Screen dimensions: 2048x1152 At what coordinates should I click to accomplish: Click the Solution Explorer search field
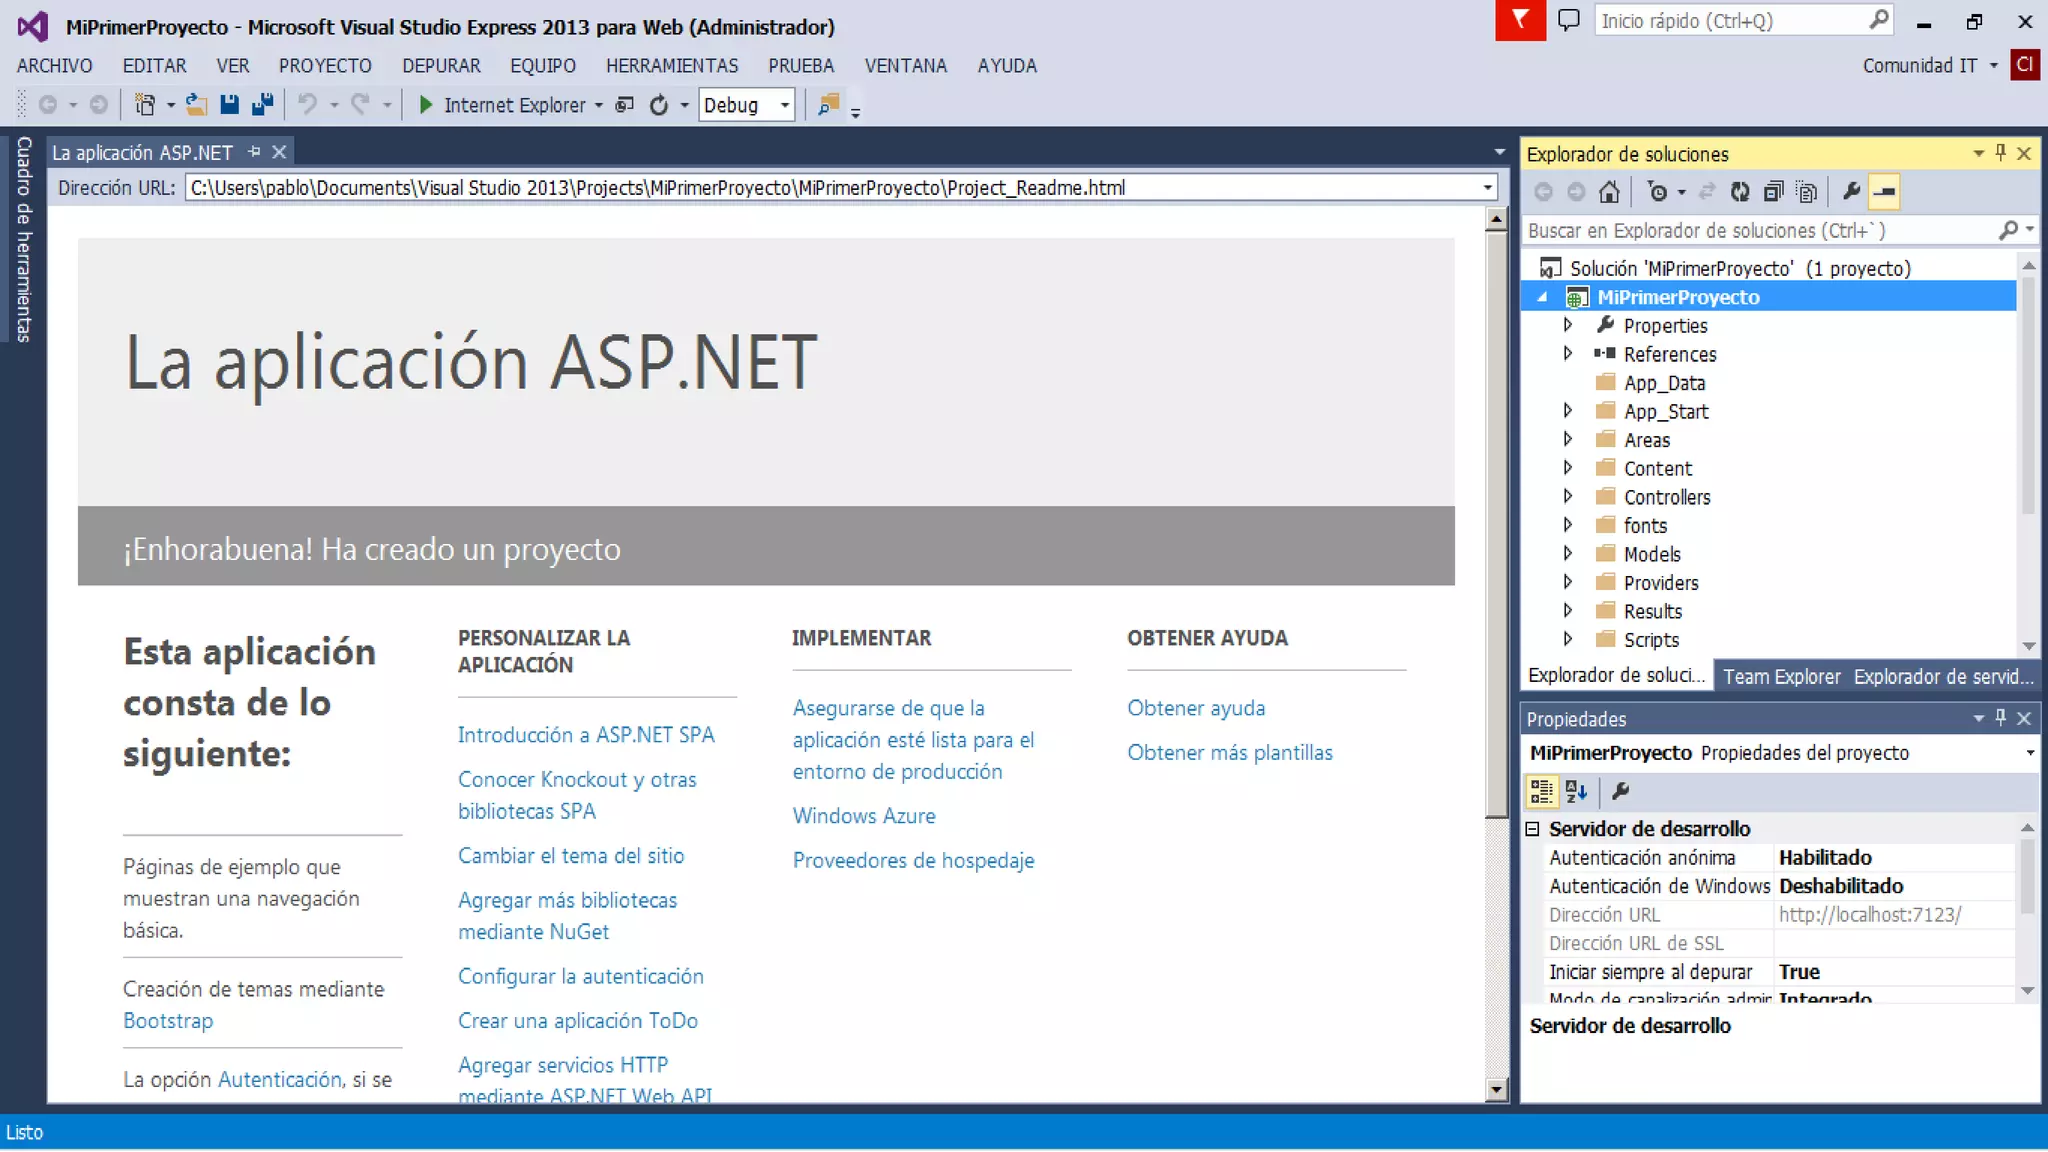[x=1760, y=231]
